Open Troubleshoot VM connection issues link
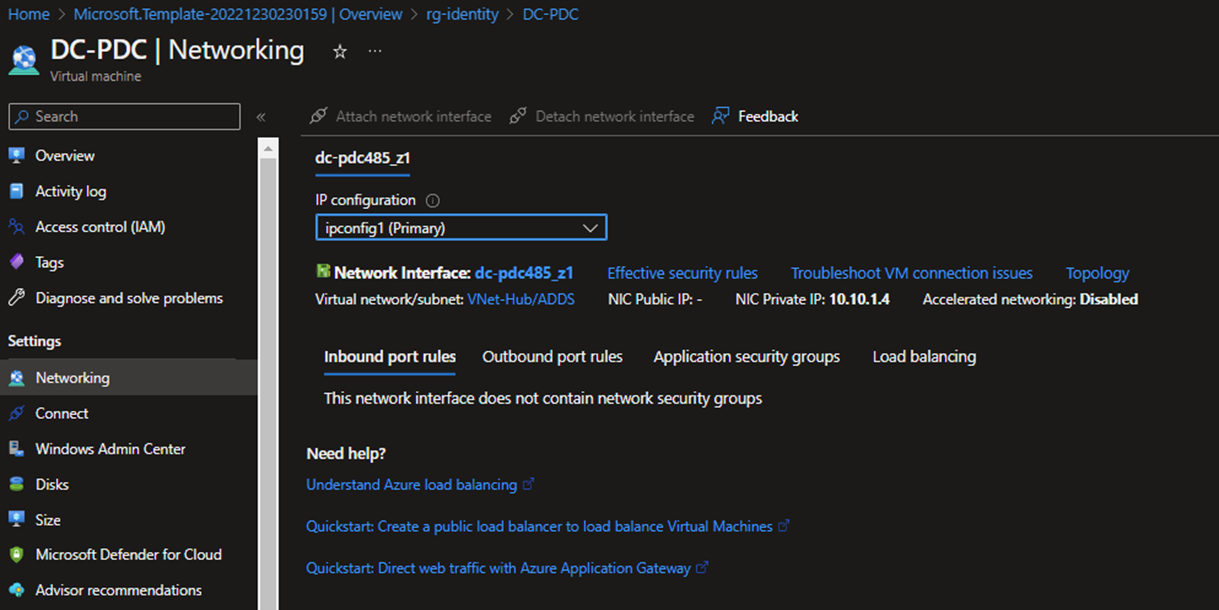 (x=912, y=273)
